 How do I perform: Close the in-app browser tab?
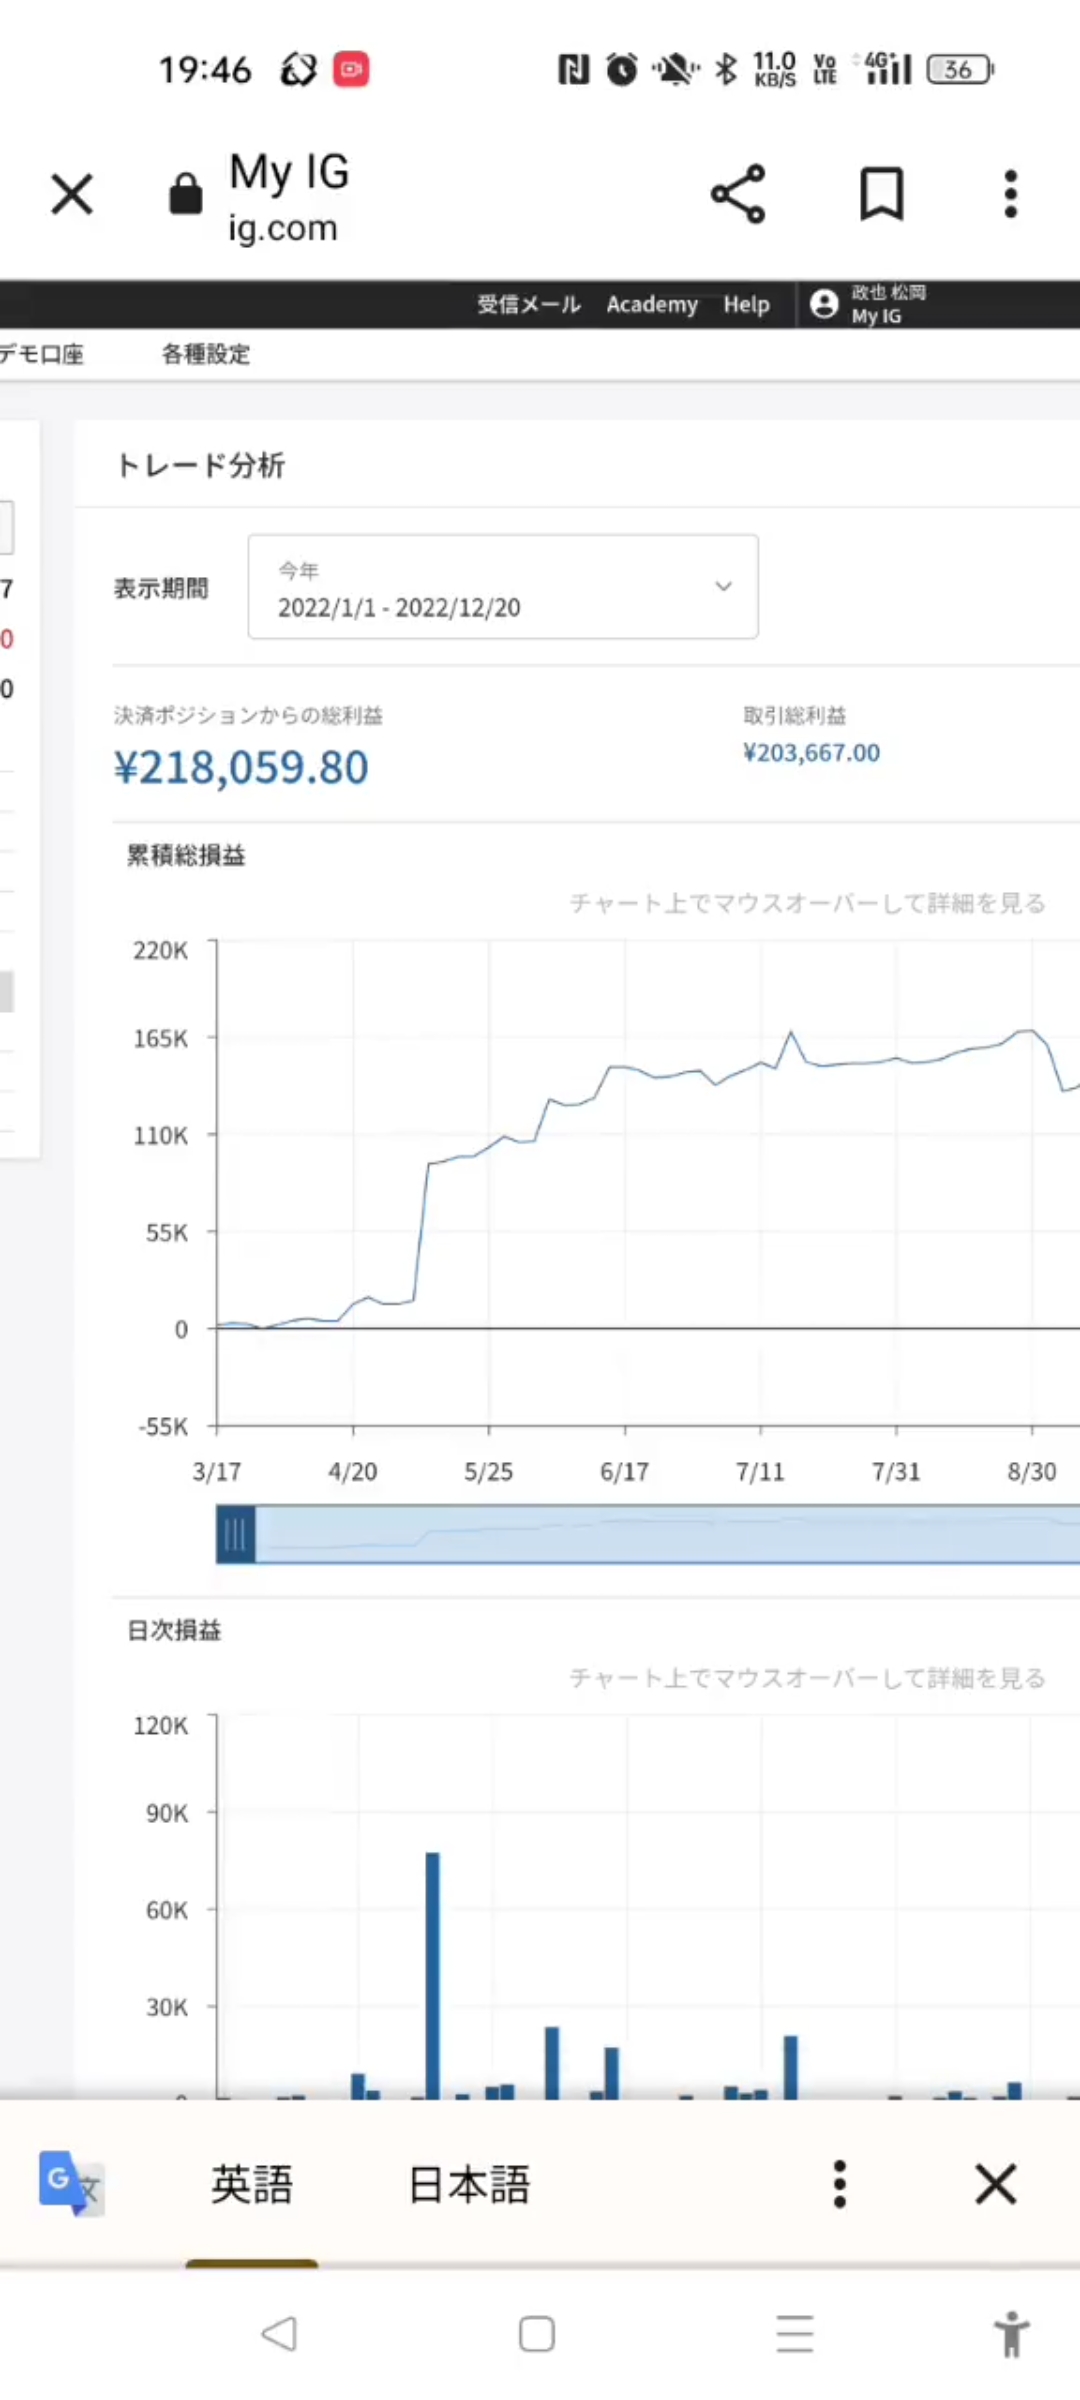coord(72,194)
